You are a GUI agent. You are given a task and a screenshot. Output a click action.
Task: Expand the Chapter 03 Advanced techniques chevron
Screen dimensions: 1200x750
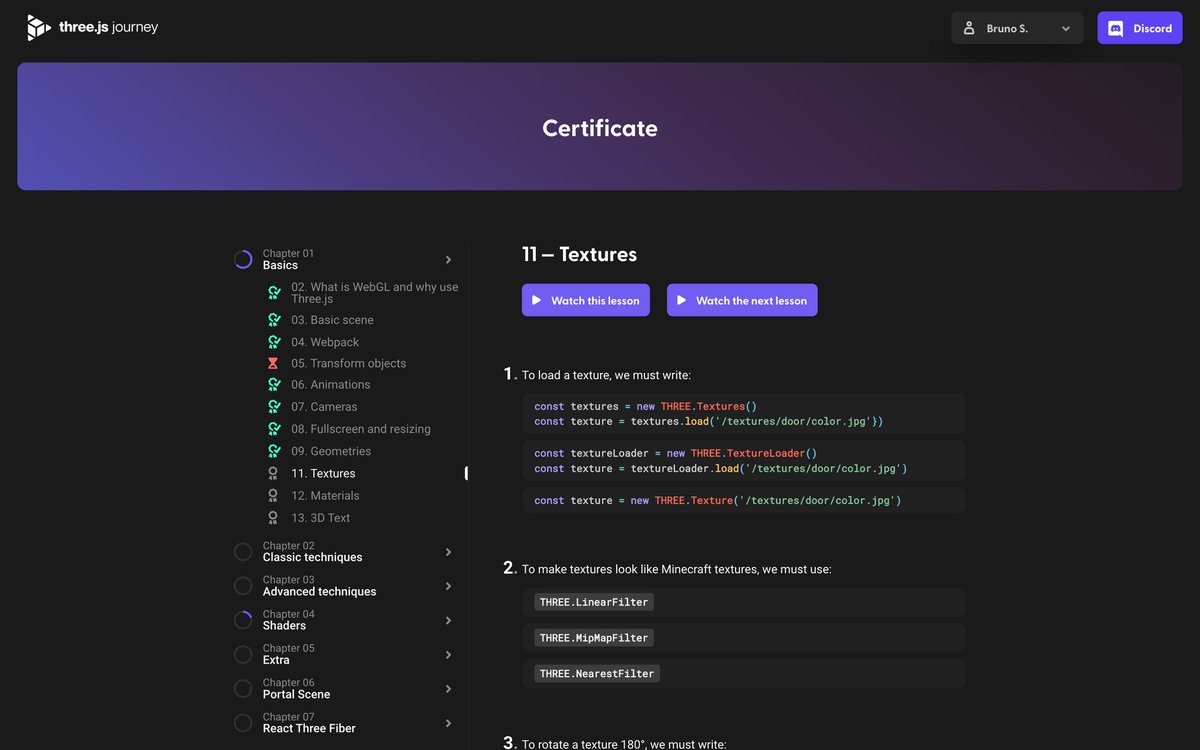tap(448, 586)
